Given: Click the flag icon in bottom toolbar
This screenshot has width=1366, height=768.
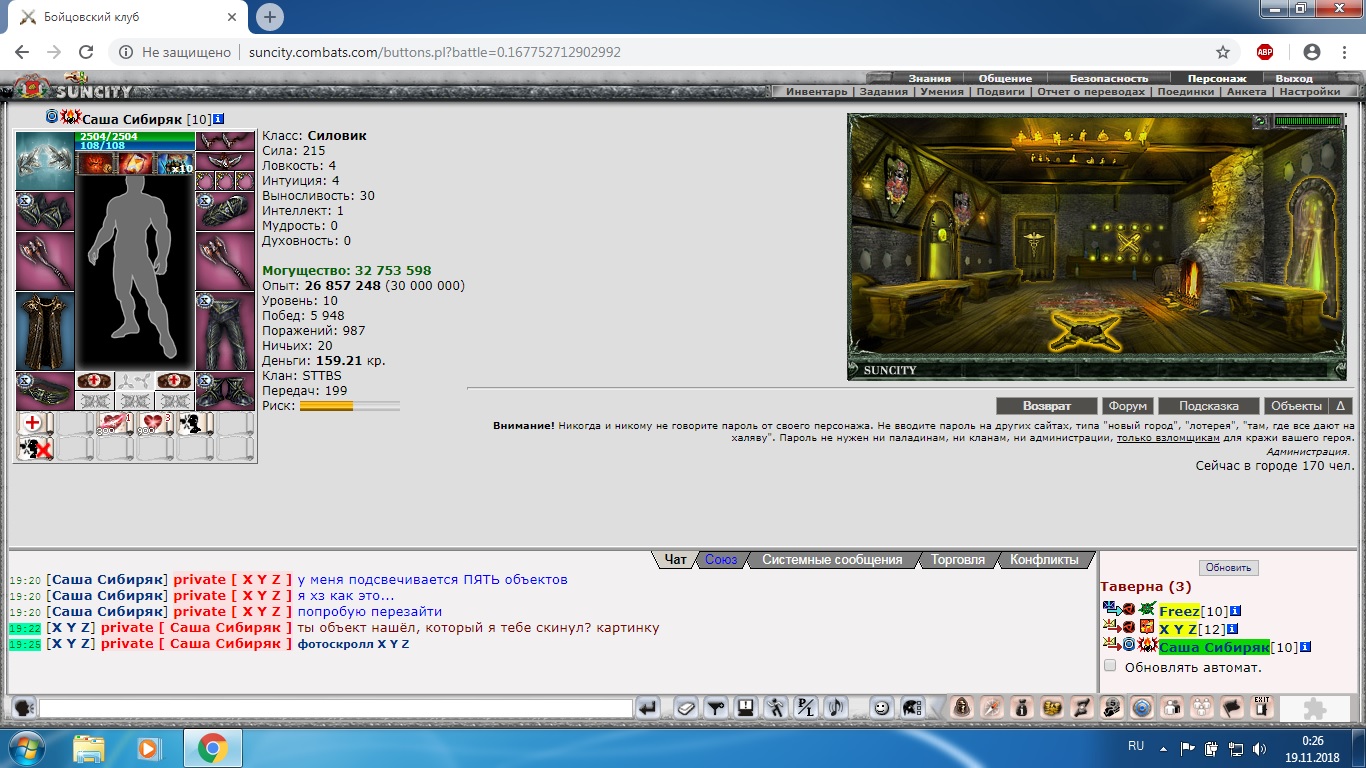Looking at the screenshot, I should tap(1232, 708).
